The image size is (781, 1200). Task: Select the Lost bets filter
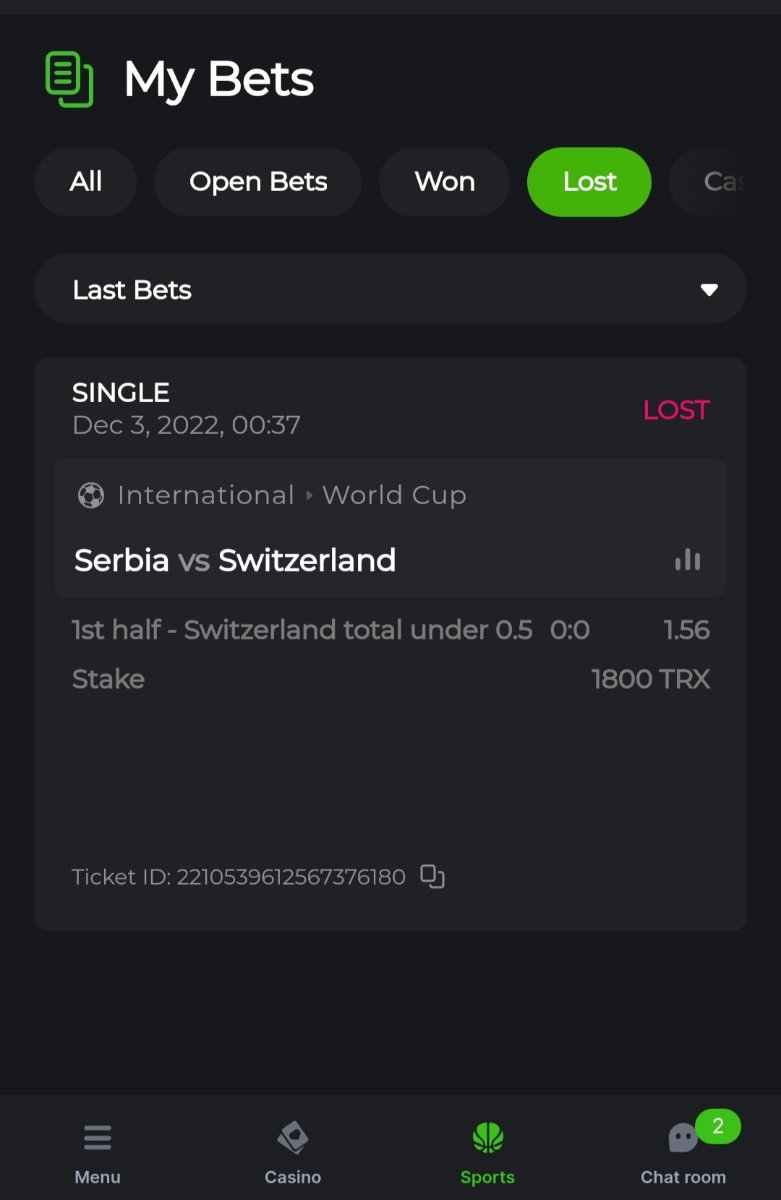point(590,182)
